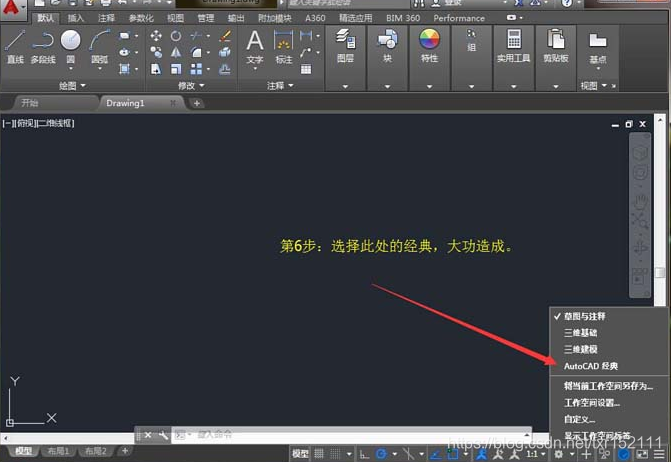The height and width of the screenshot is (462, 671).
Task: Click the 基点 base point button
Action: (598, 48)
